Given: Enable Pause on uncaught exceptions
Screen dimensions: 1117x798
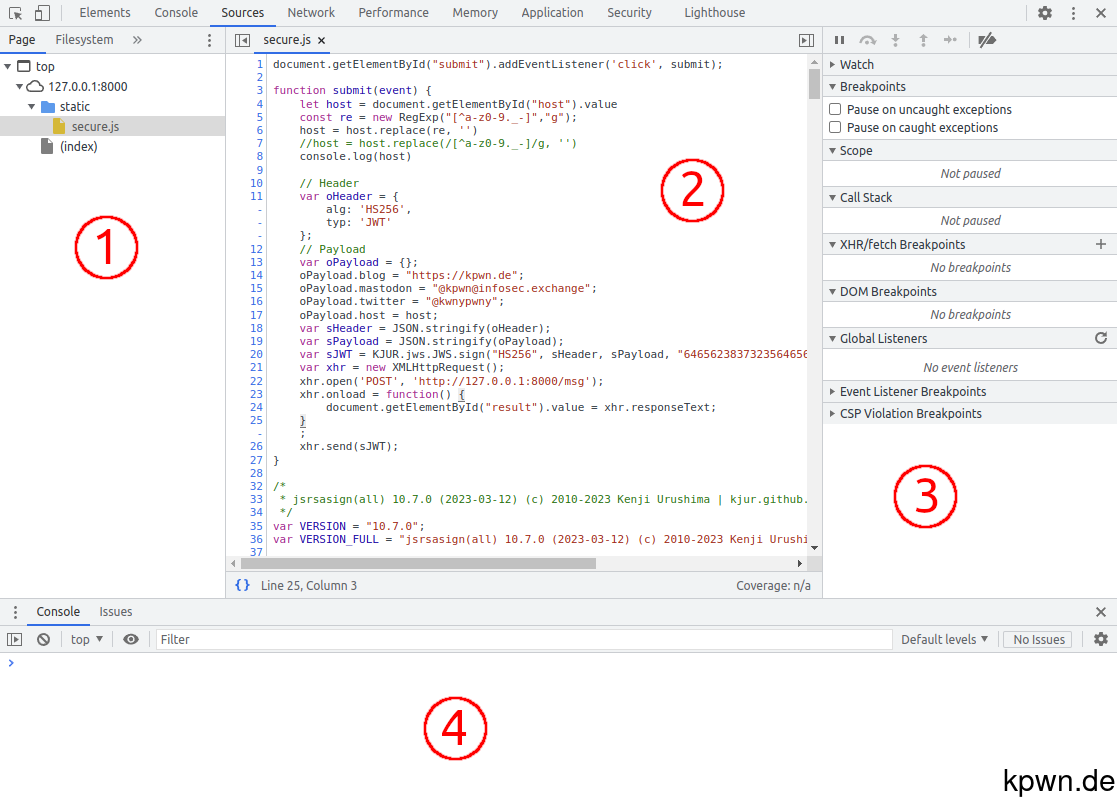Looking at the screenshot, I should tap(835, 109).
